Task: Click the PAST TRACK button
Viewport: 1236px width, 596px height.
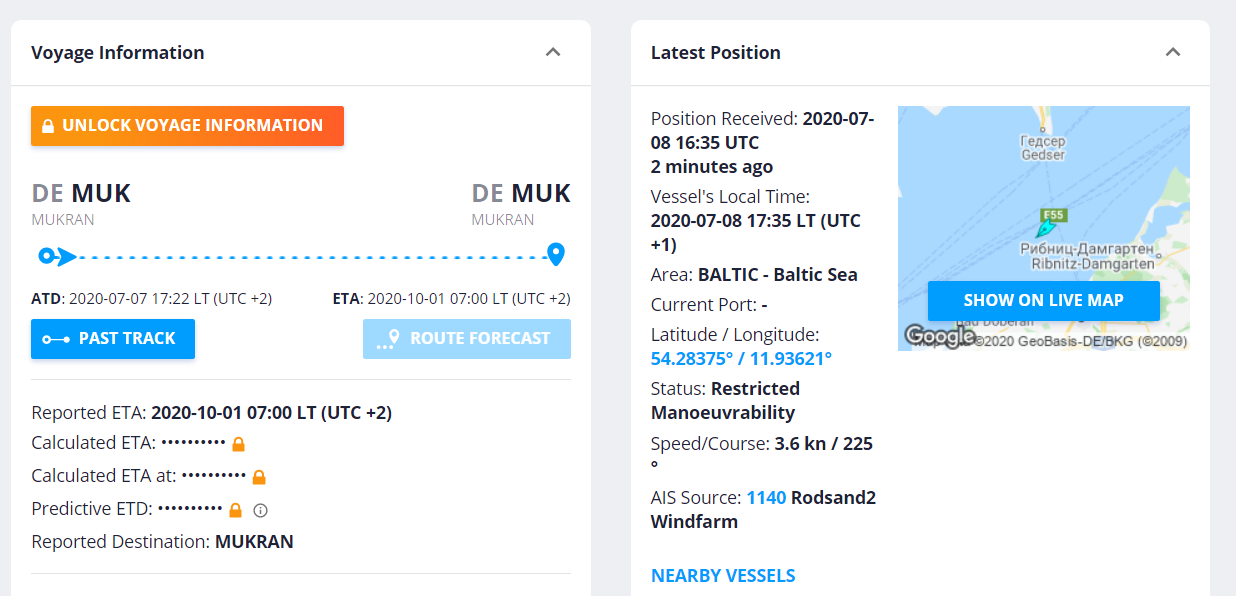Action: (x=112, y=339)
